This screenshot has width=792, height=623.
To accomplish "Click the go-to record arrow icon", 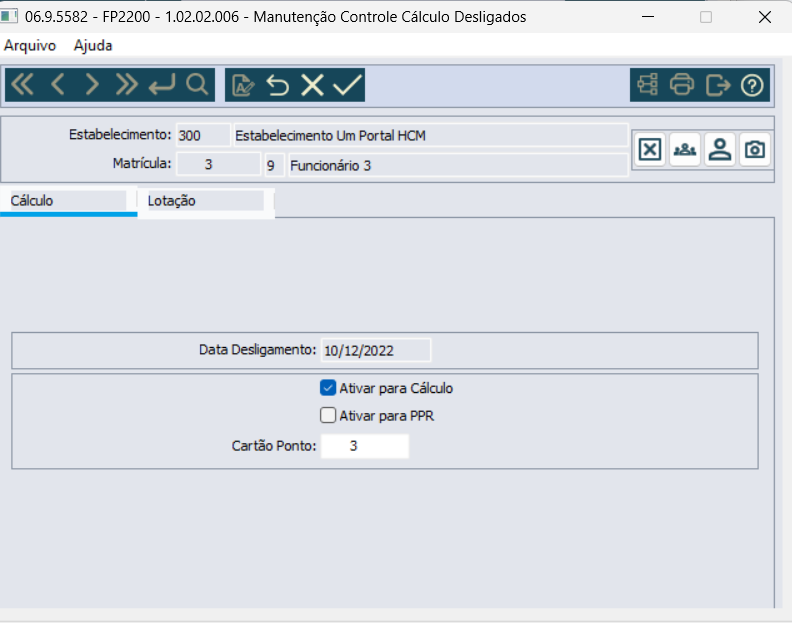I will [162, 84].
